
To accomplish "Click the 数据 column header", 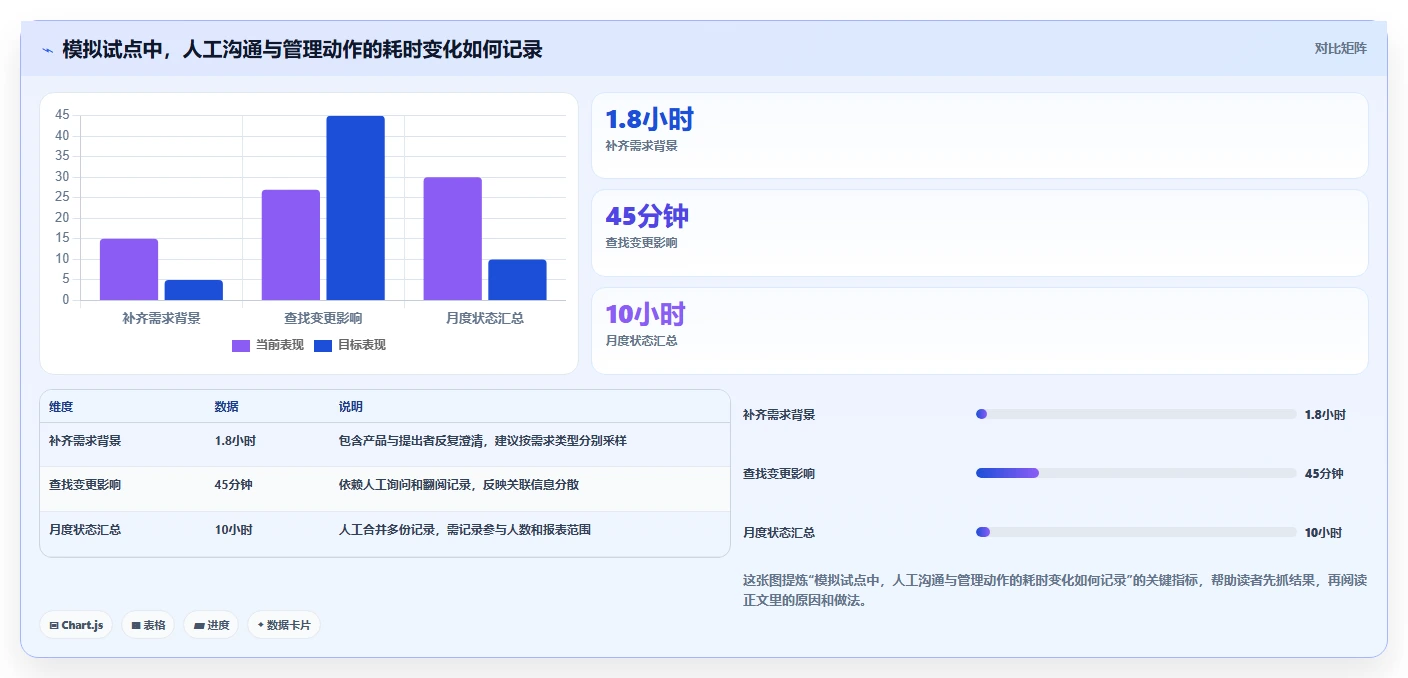I will (226, 407).
